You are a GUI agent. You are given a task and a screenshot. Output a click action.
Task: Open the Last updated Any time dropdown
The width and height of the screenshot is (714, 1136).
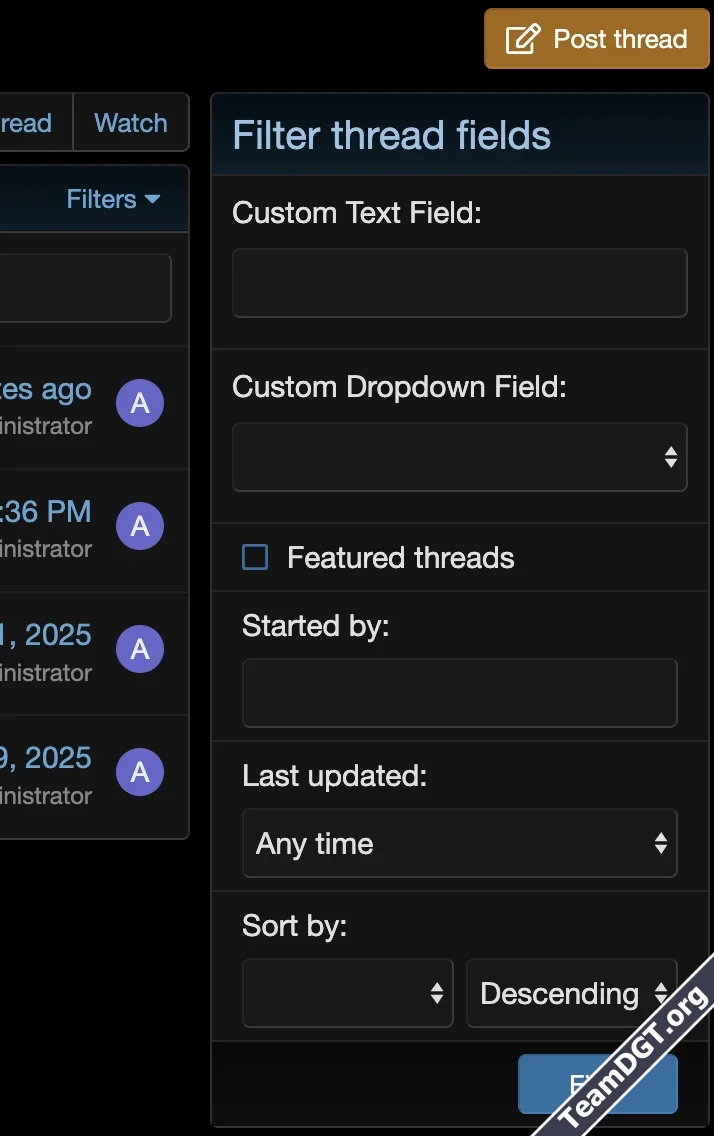click(459, 843)
